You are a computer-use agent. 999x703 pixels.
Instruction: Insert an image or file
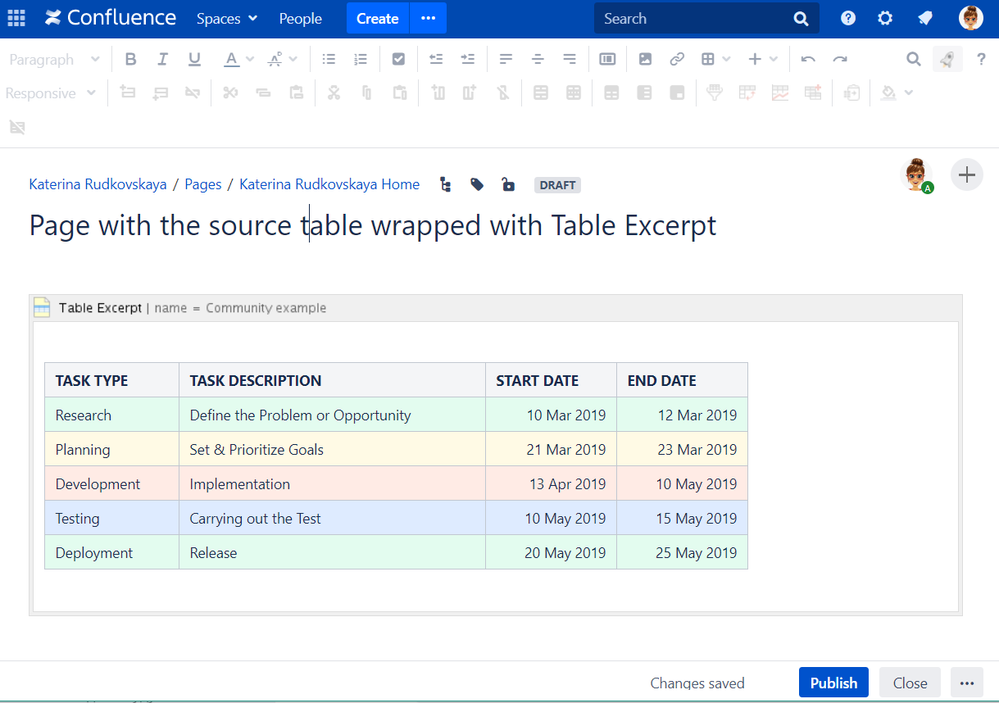pyautogui.click(x=645, y=60)
